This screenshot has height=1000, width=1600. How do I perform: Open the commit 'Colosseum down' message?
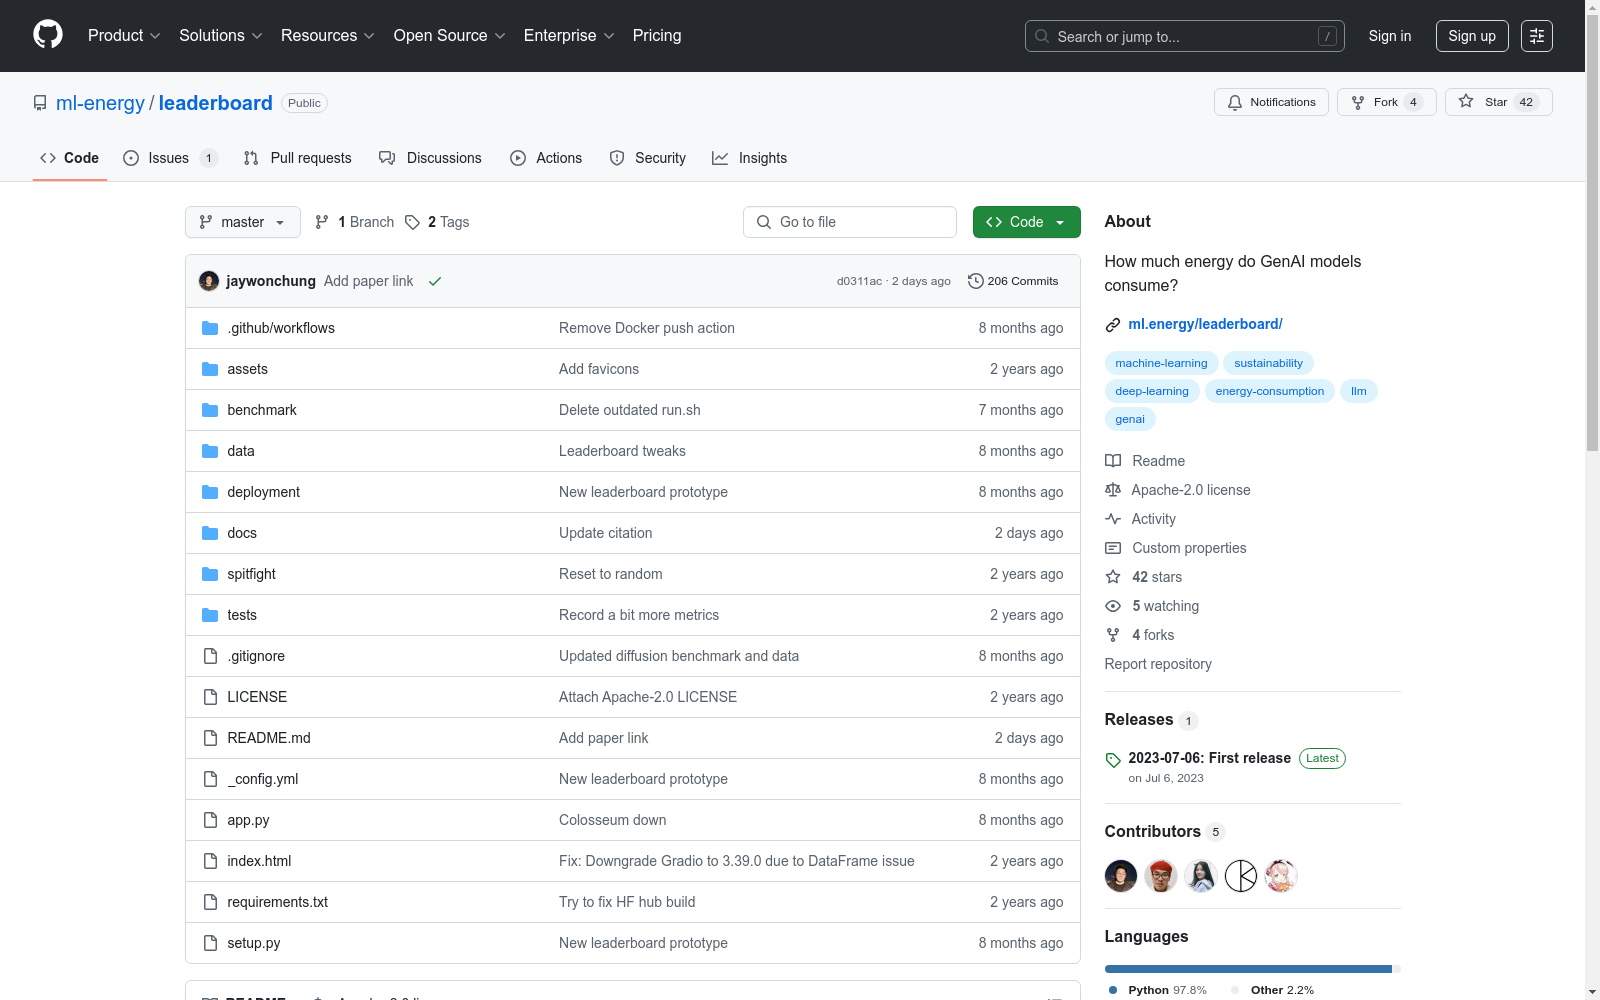(x=613, y=820)
